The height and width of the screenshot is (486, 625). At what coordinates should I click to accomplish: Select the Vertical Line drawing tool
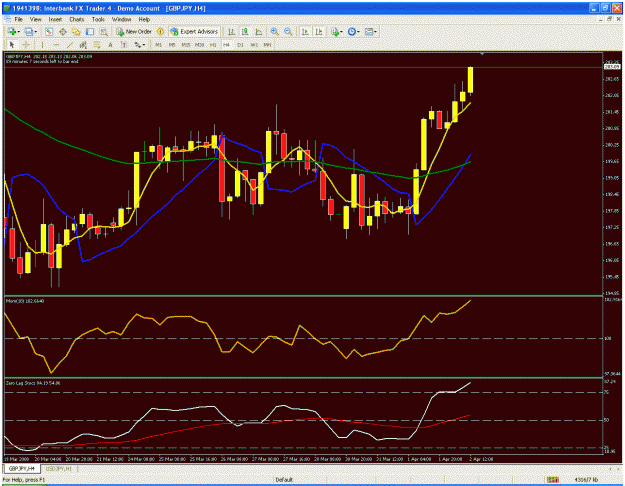point(42,45)
